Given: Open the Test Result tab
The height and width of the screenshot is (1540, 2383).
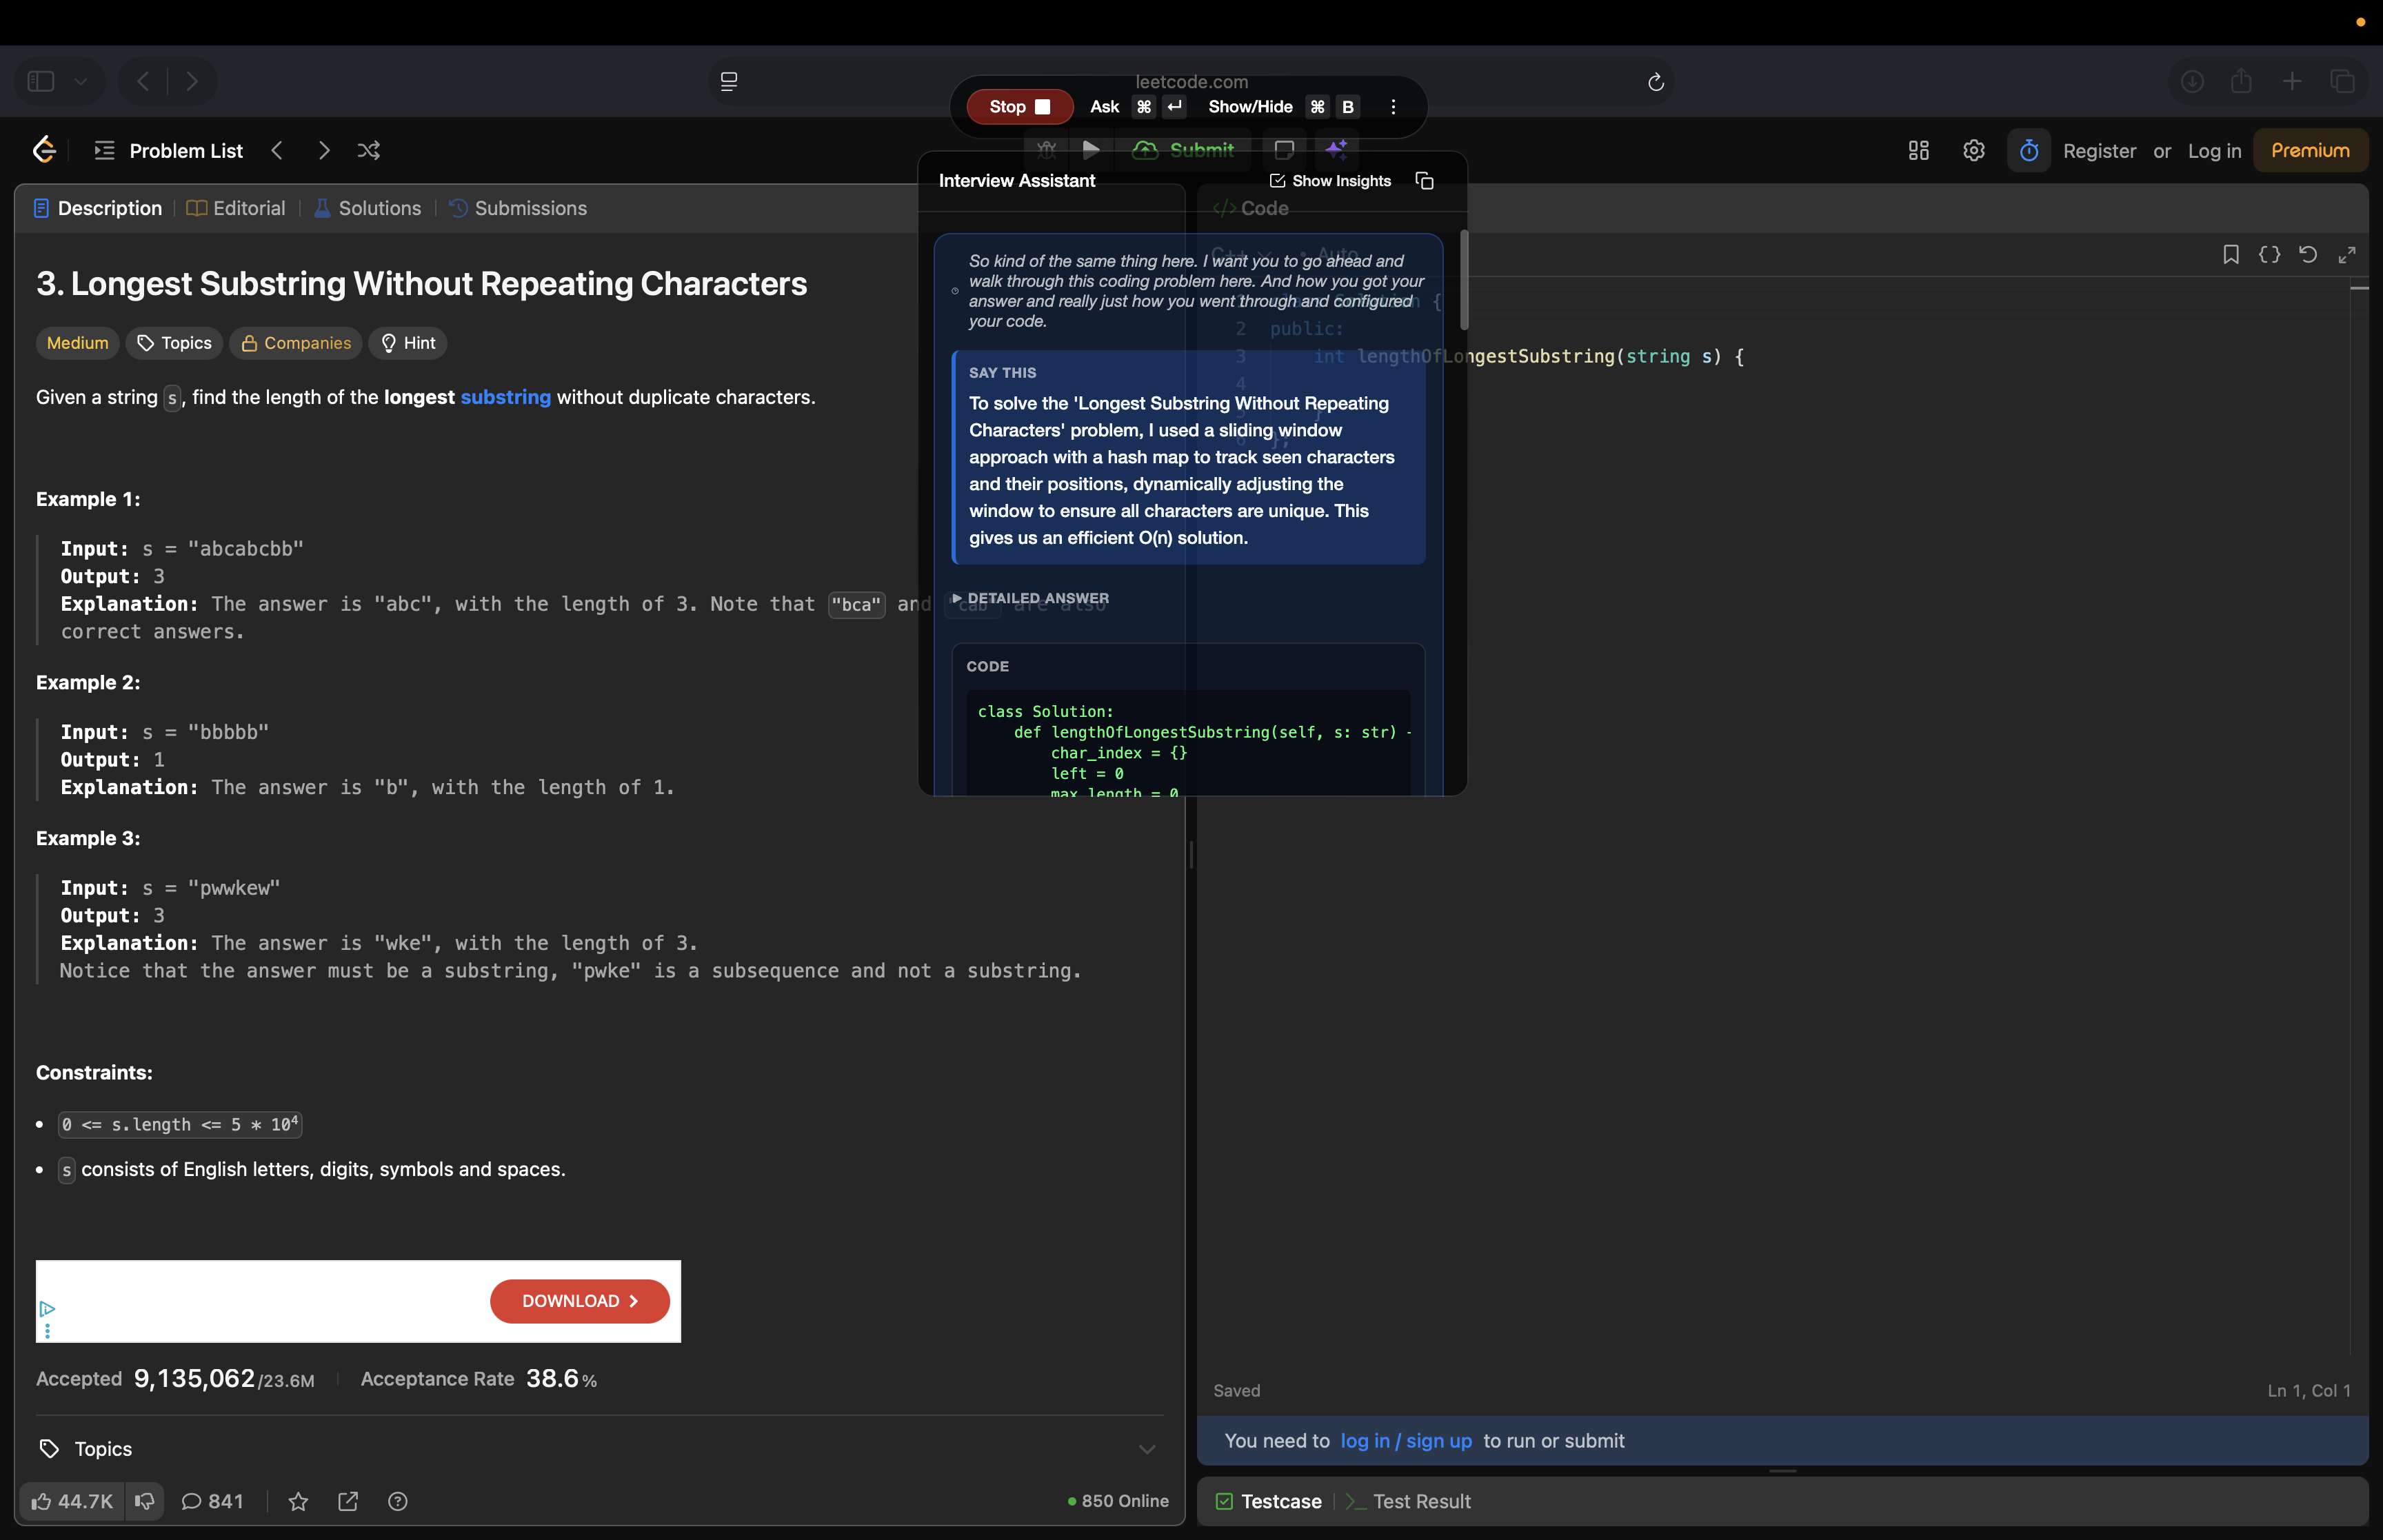Looking at the screenshot, I should tap(1421, 1501).
